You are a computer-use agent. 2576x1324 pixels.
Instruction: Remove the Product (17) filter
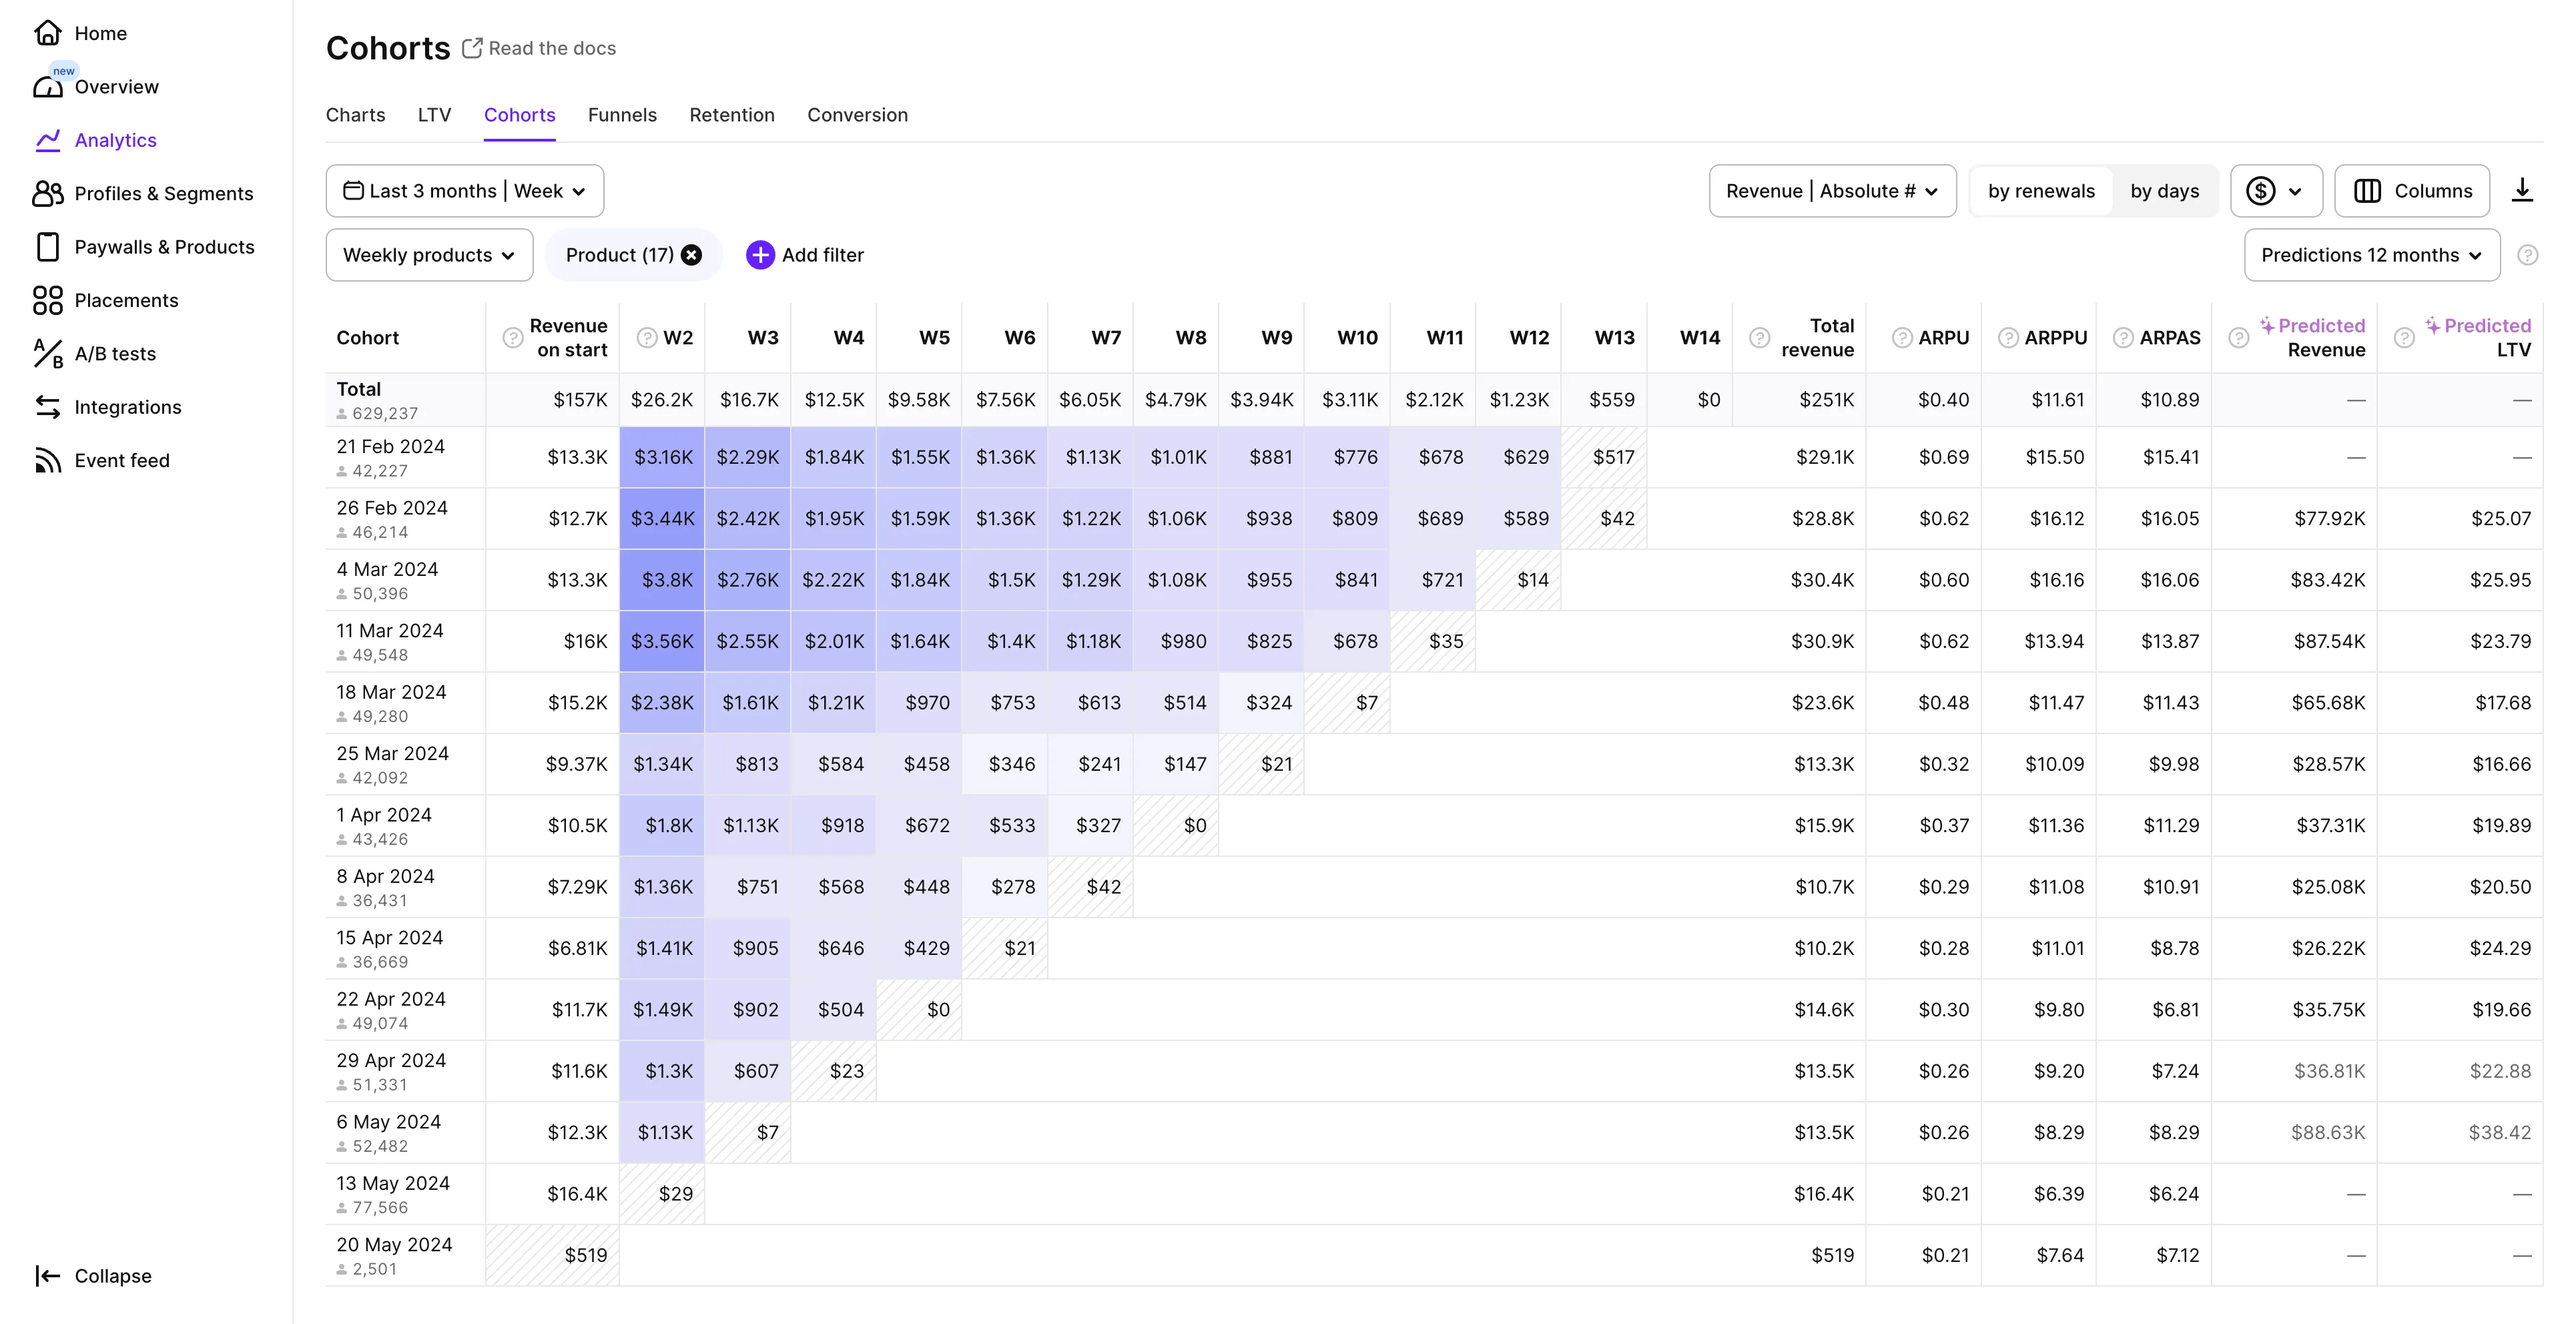[x=691, y=255]
